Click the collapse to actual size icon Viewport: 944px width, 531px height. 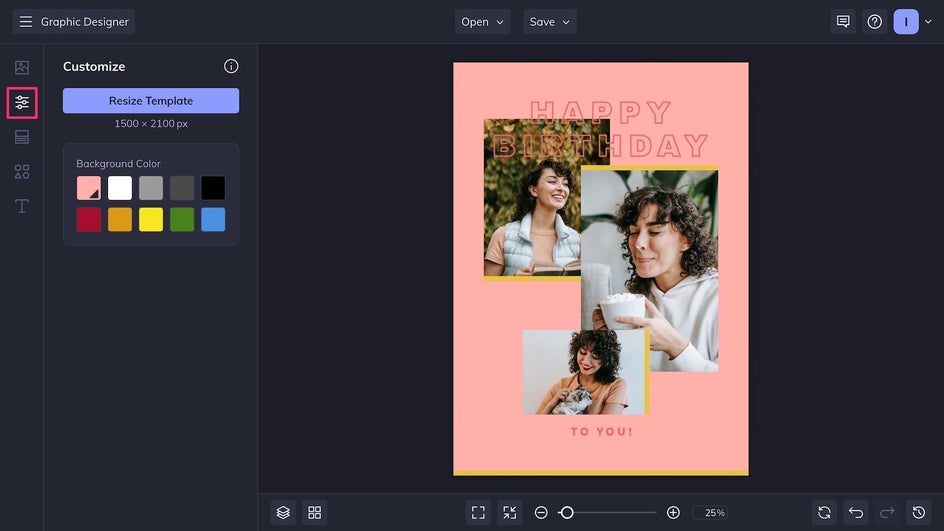coord(509,512)
